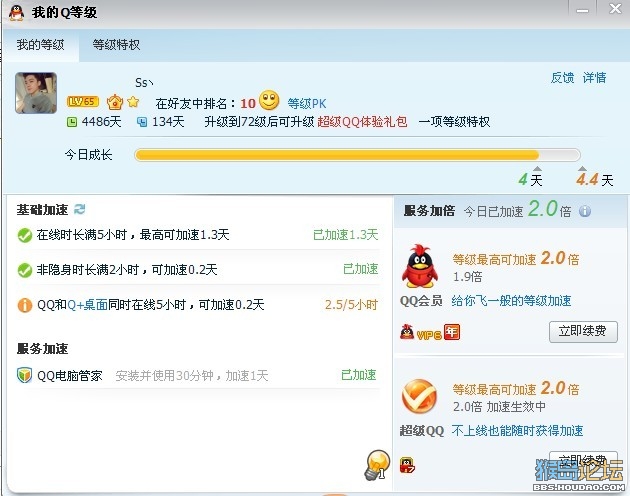Viewport: 630px width, 496px height.
Task: Click the 今日成长 progress bar
Action: [357, 155]
